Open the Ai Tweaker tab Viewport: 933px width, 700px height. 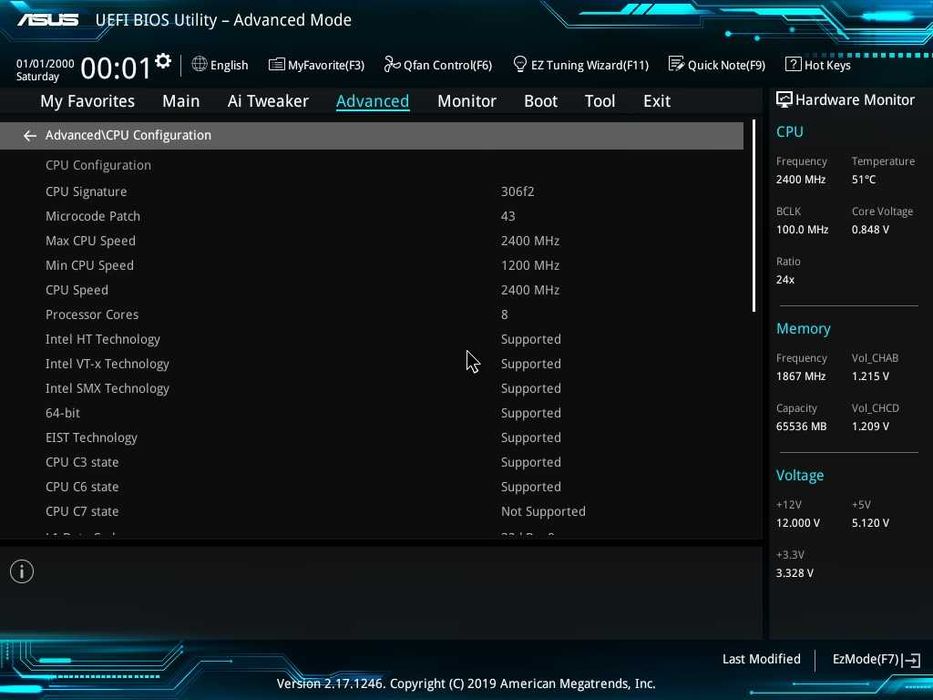pos(268,101)
